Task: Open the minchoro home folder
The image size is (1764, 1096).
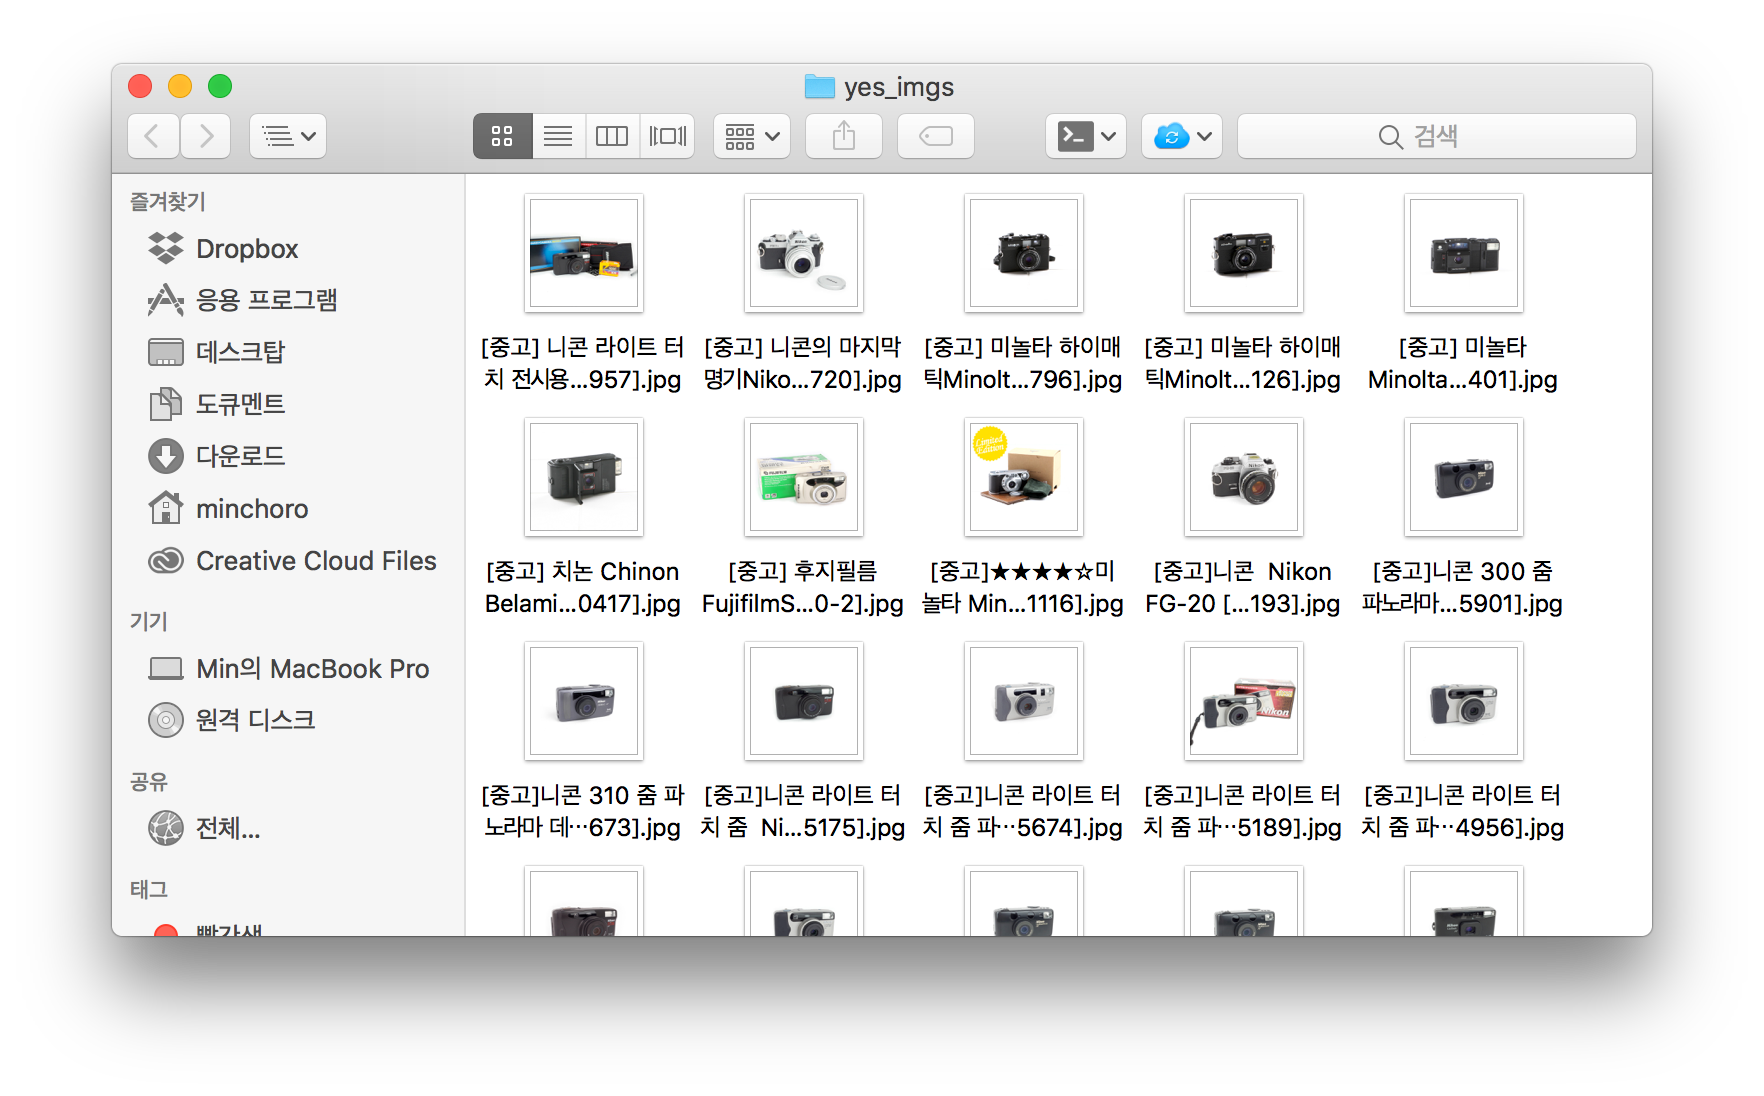Action: click(x=288, y=509)
